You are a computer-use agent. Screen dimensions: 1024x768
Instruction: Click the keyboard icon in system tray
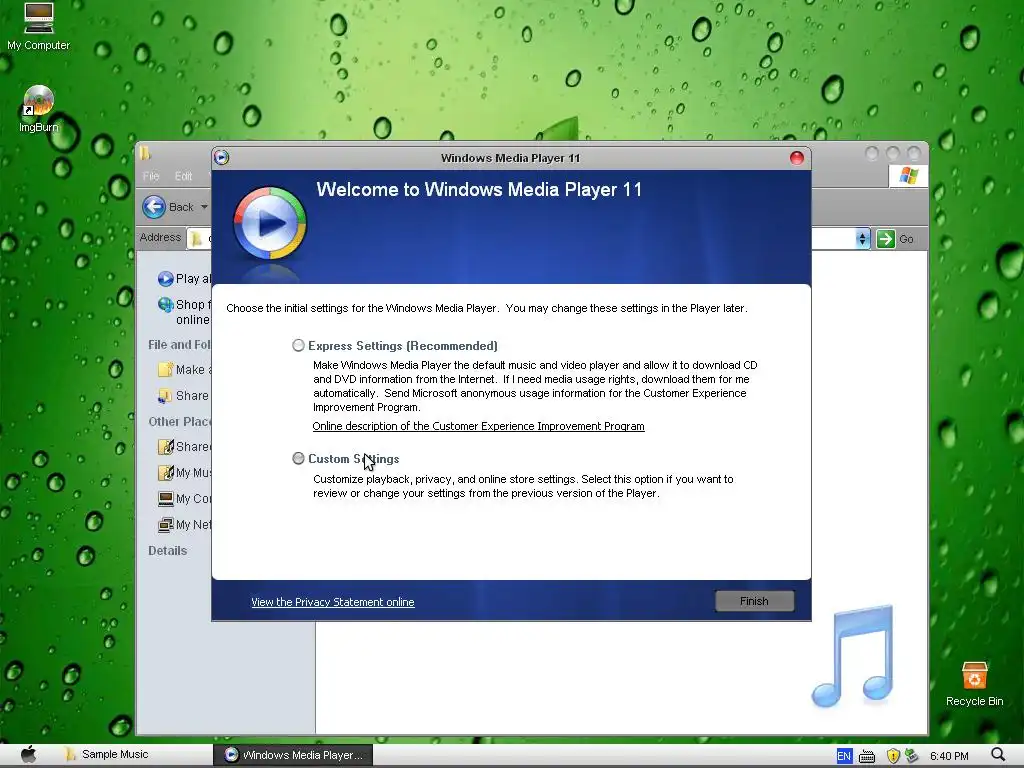[867, 756]
